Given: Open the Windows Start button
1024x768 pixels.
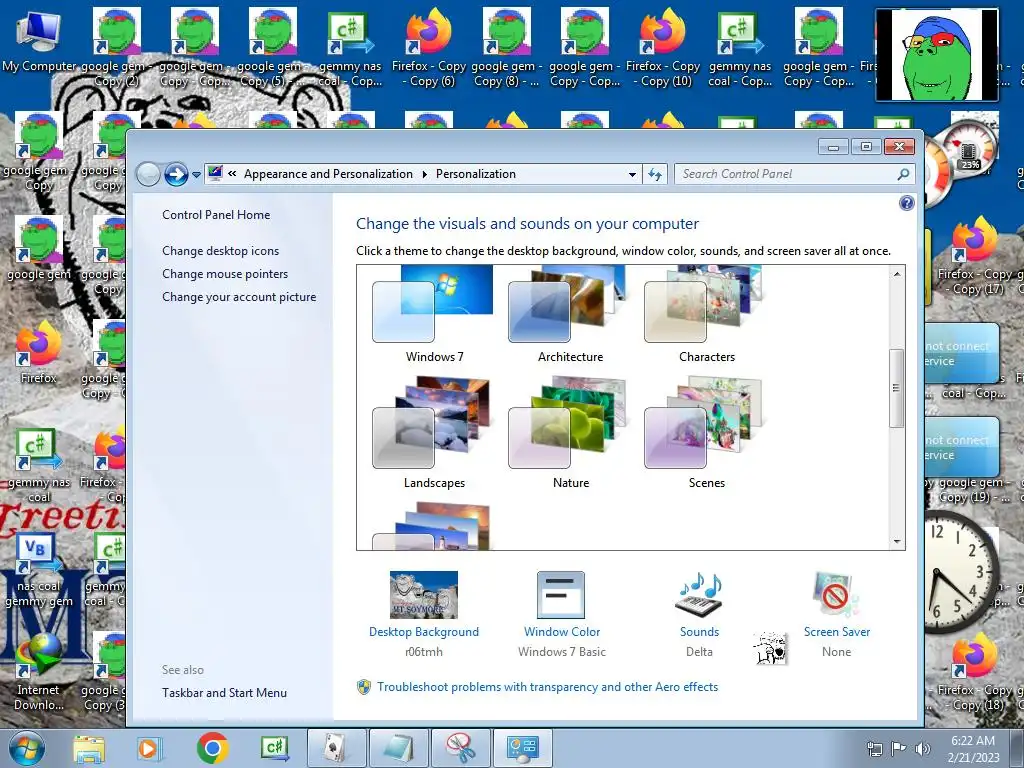Looking at the screenshot, I should (x=27, y=748).
